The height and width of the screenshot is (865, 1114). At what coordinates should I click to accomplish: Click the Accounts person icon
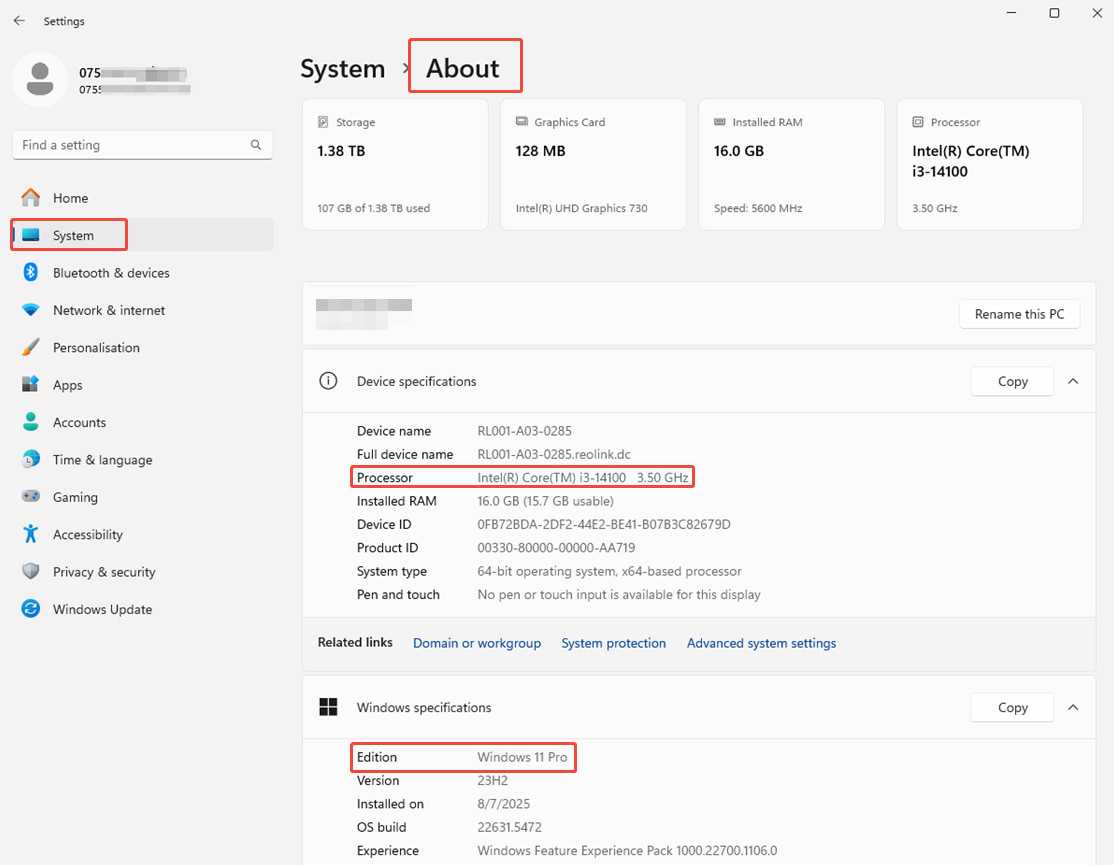click(x=31, y=422)
